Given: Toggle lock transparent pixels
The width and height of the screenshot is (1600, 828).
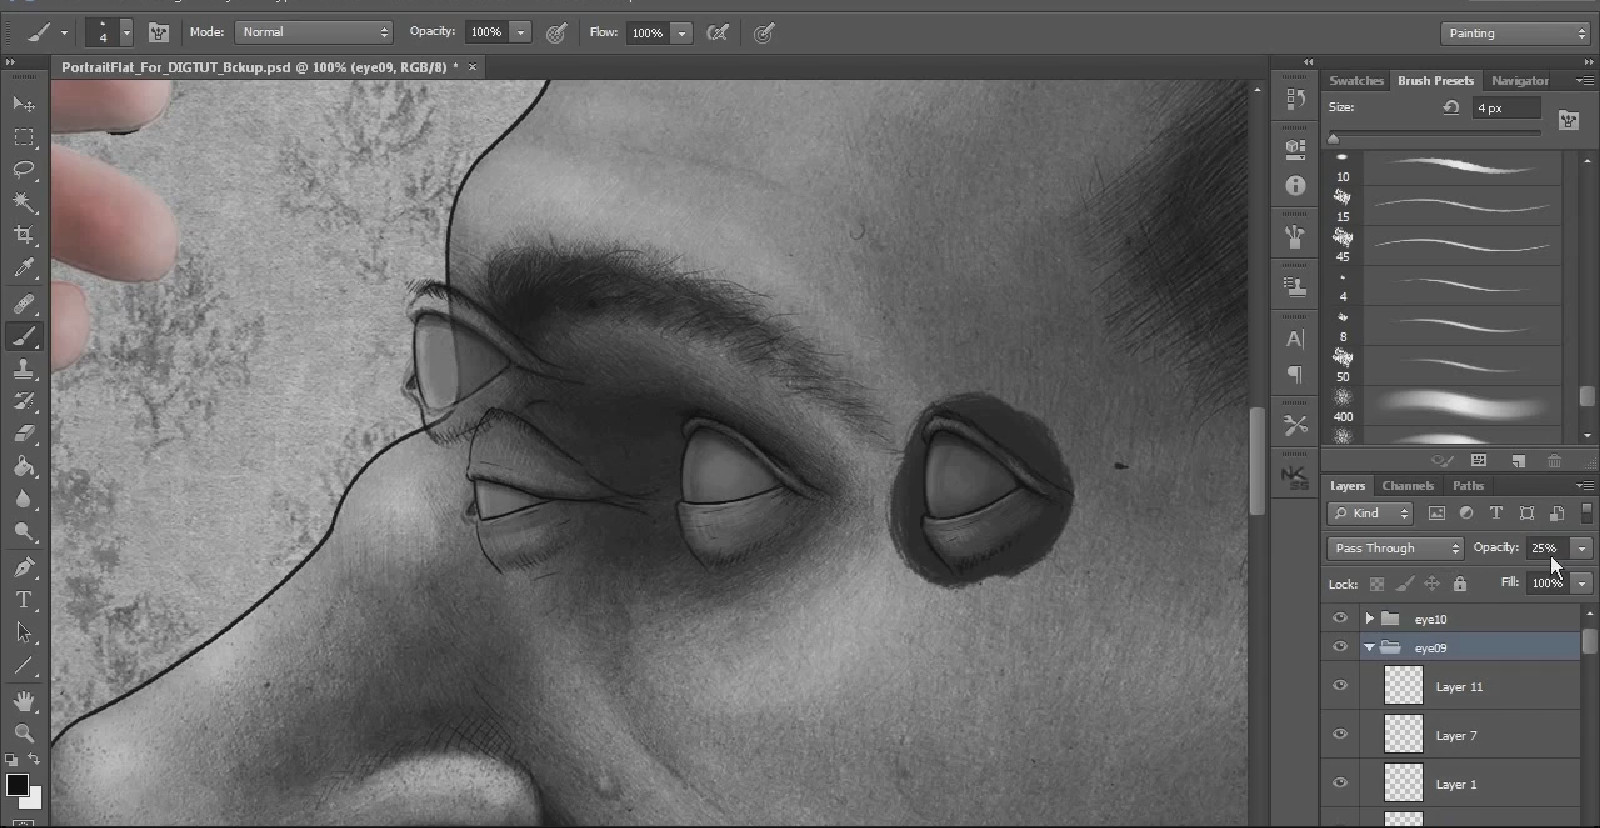Looking at the screenshot, I should coord(1377,584).
